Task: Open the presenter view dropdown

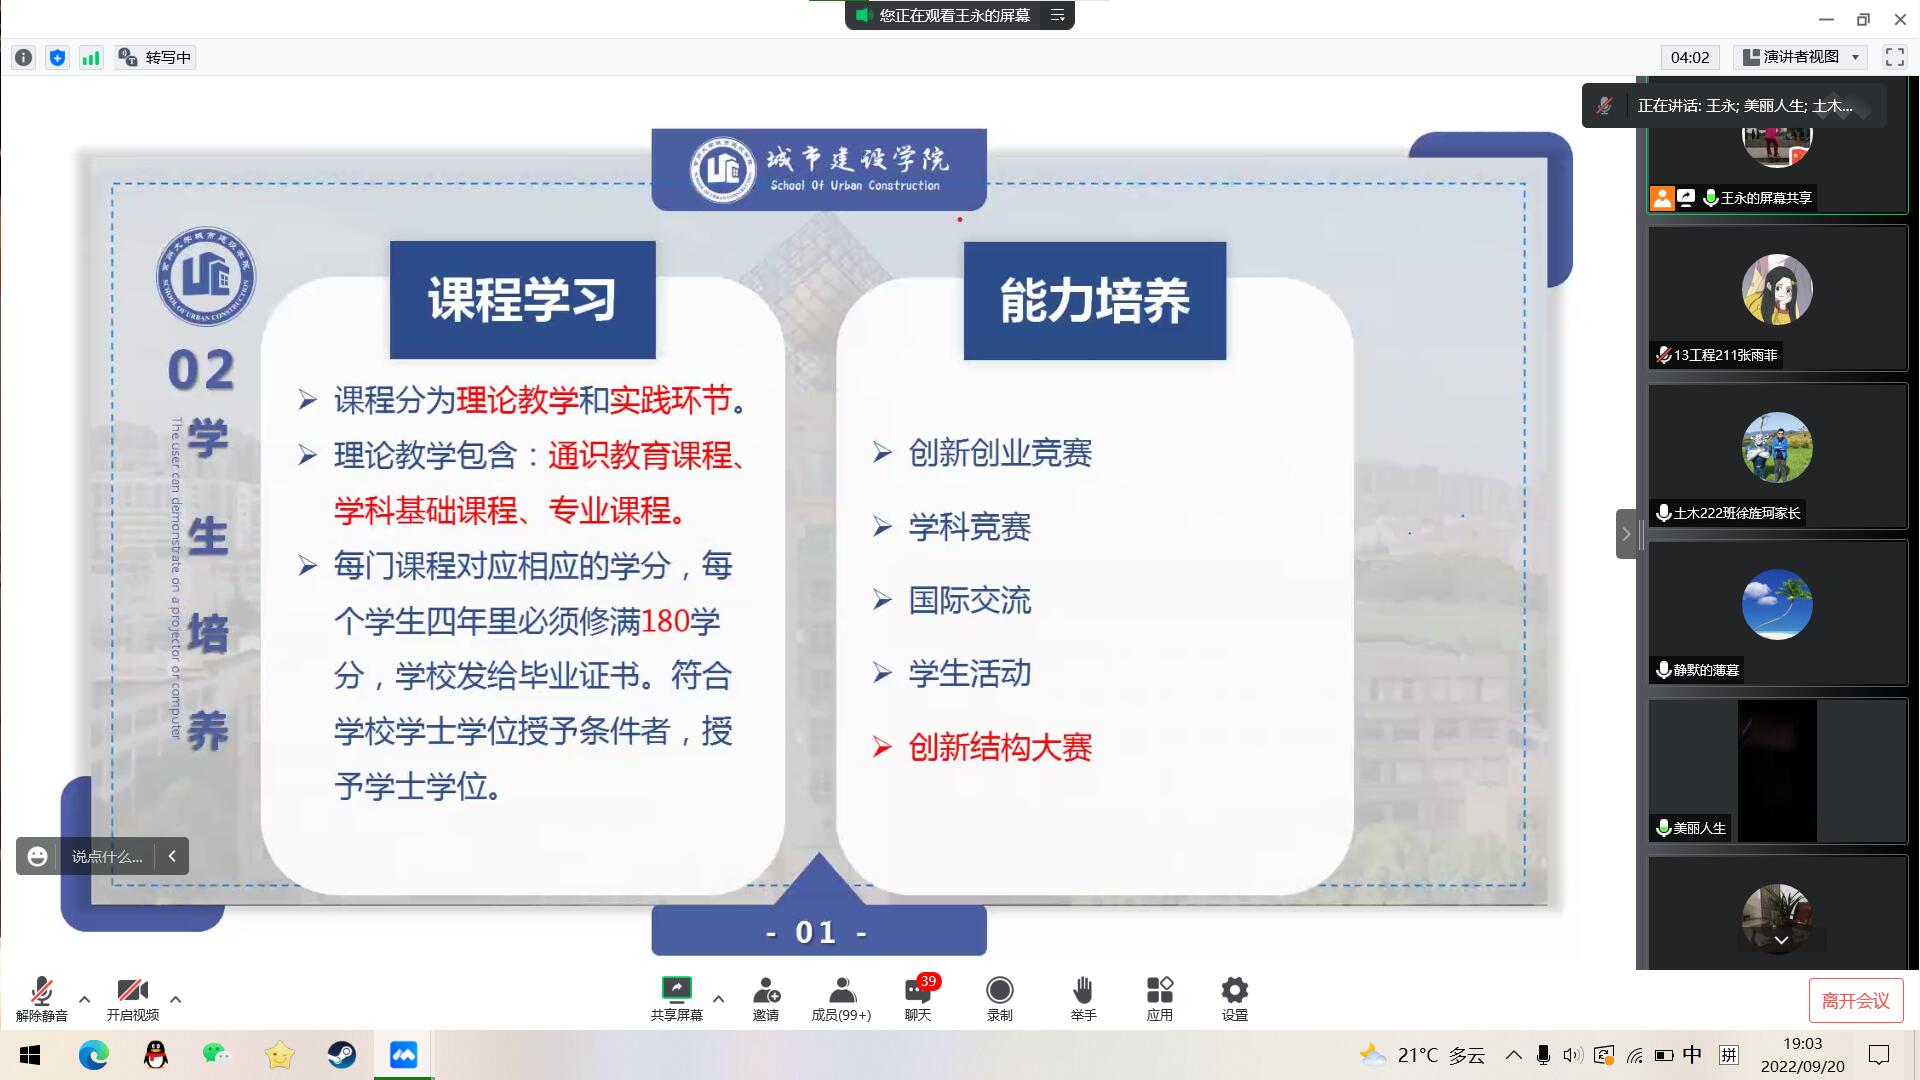Action: [x=1802, y=57]
